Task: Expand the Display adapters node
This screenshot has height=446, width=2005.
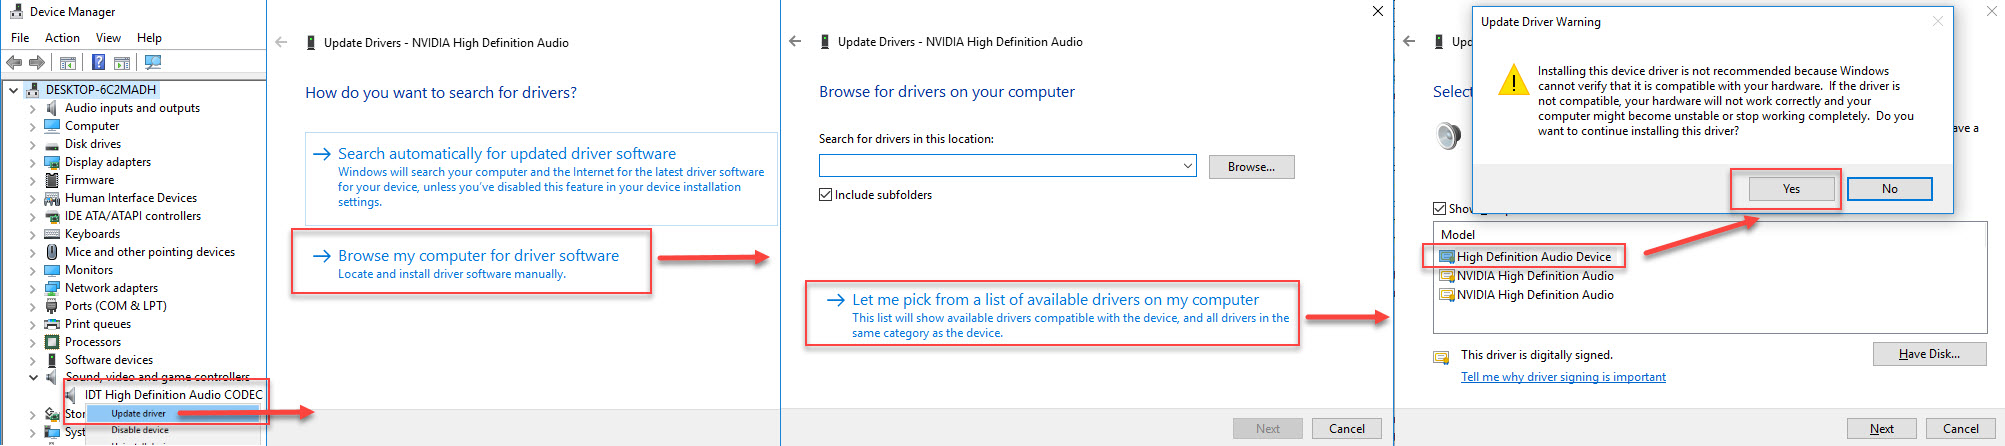Action: pyautogui.click(x=33, y=163)
